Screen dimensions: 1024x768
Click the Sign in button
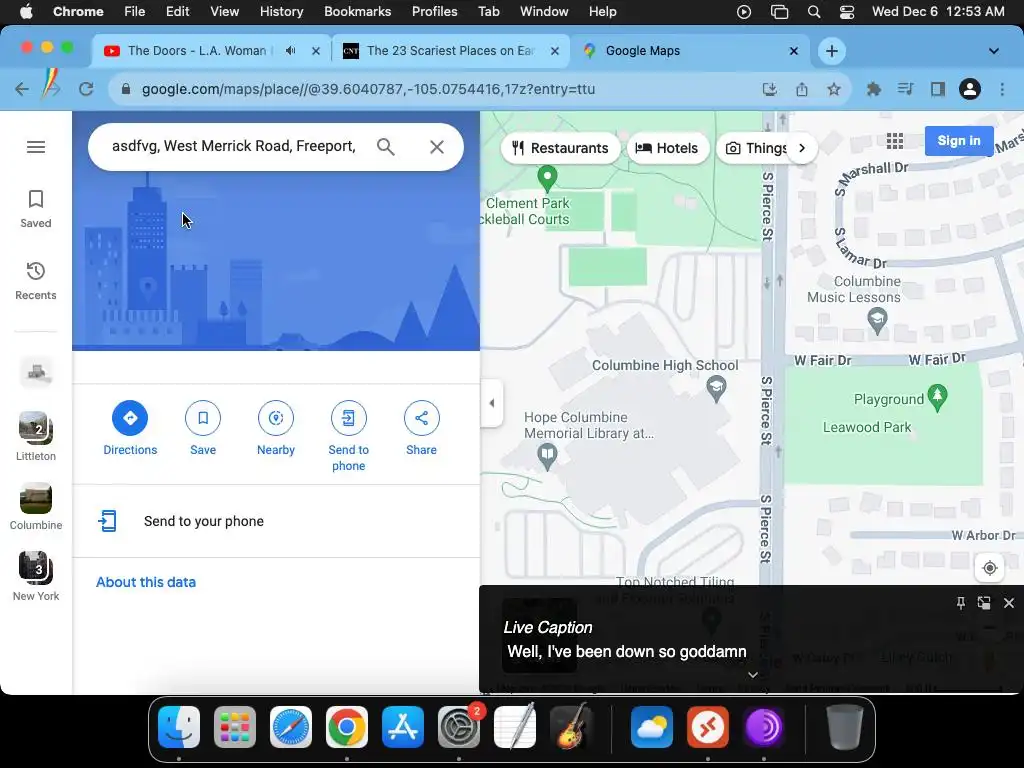[959, 140]
